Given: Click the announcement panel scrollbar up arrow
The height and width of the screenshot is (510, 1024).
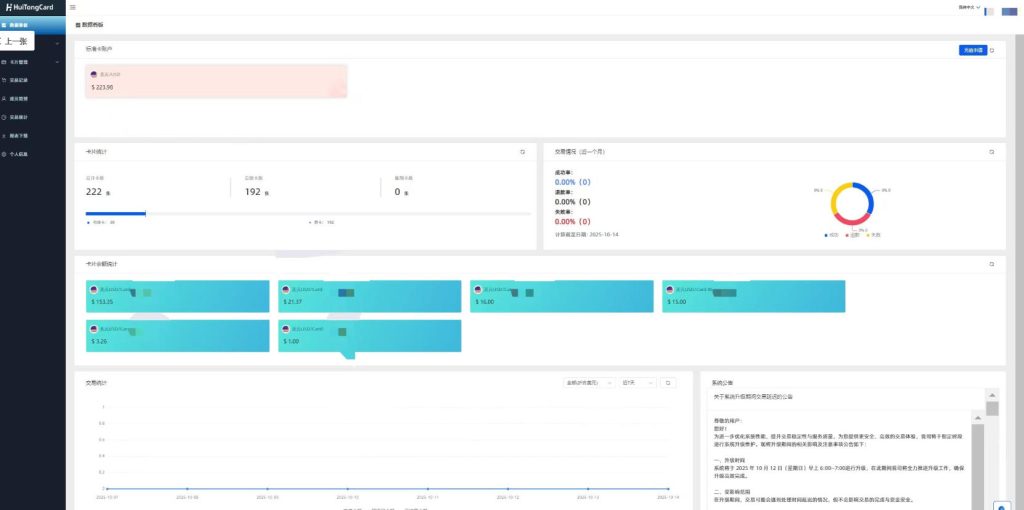Looking at the screenshot, I should coord(992,395).
